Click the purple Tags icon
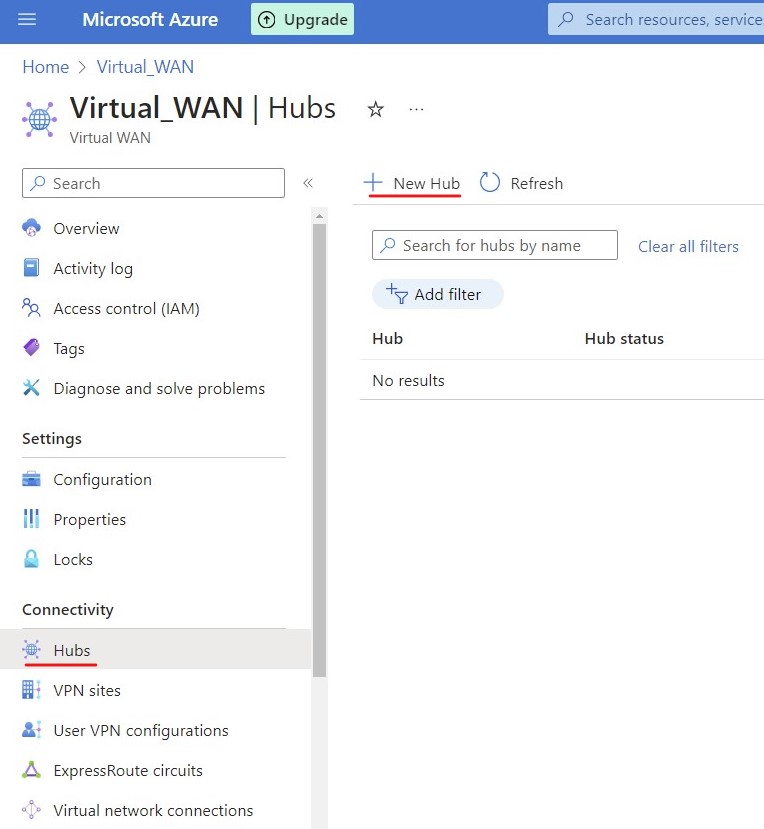Viewport: 764px width, 829px height. point(31,347)
